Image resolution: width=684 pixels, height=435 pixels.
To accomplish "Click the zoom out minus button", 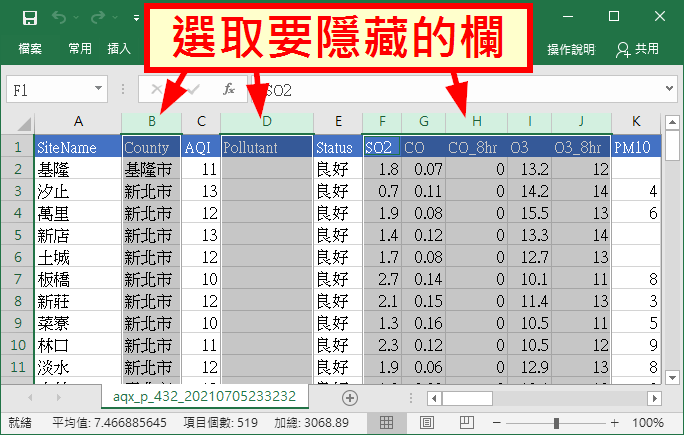I will point(496,422).
